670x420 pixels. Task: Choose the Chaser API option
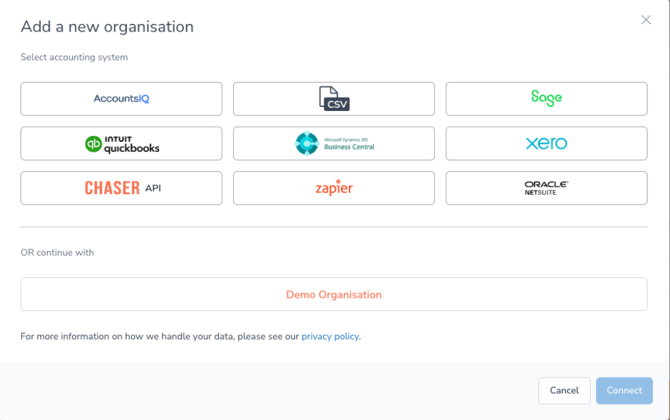pyautogui.click(x=121, y=188)
